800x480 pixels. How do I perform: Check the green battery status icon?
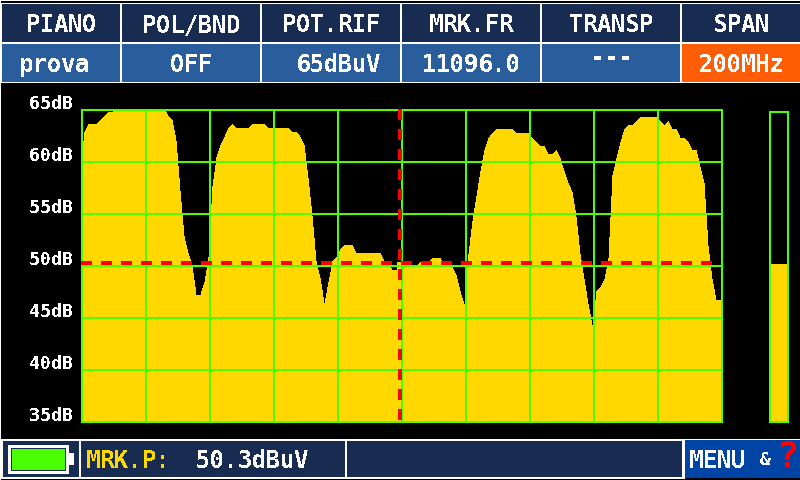(x=40, y=459)
